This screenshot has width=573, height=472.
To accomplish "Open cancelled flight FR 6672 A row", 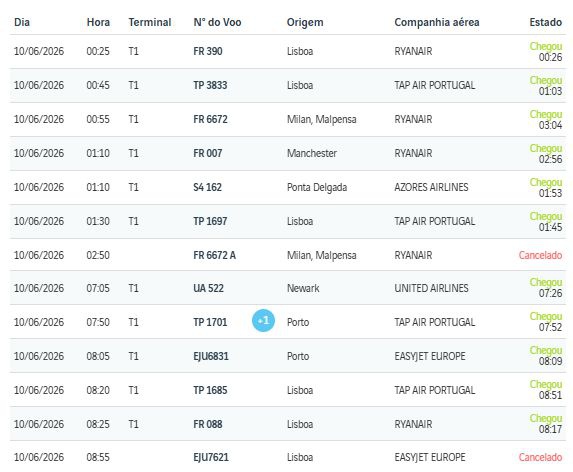I will click(288, 255).
